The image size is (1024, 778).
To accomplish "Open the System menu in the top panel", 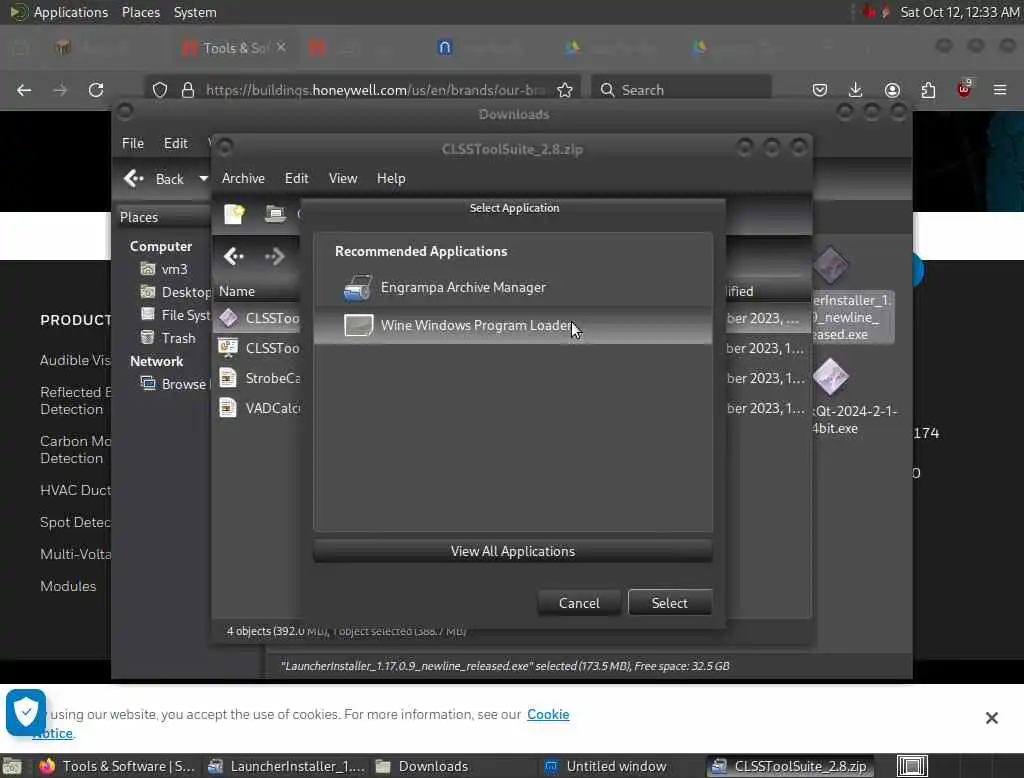I will [x=195, y=12].
